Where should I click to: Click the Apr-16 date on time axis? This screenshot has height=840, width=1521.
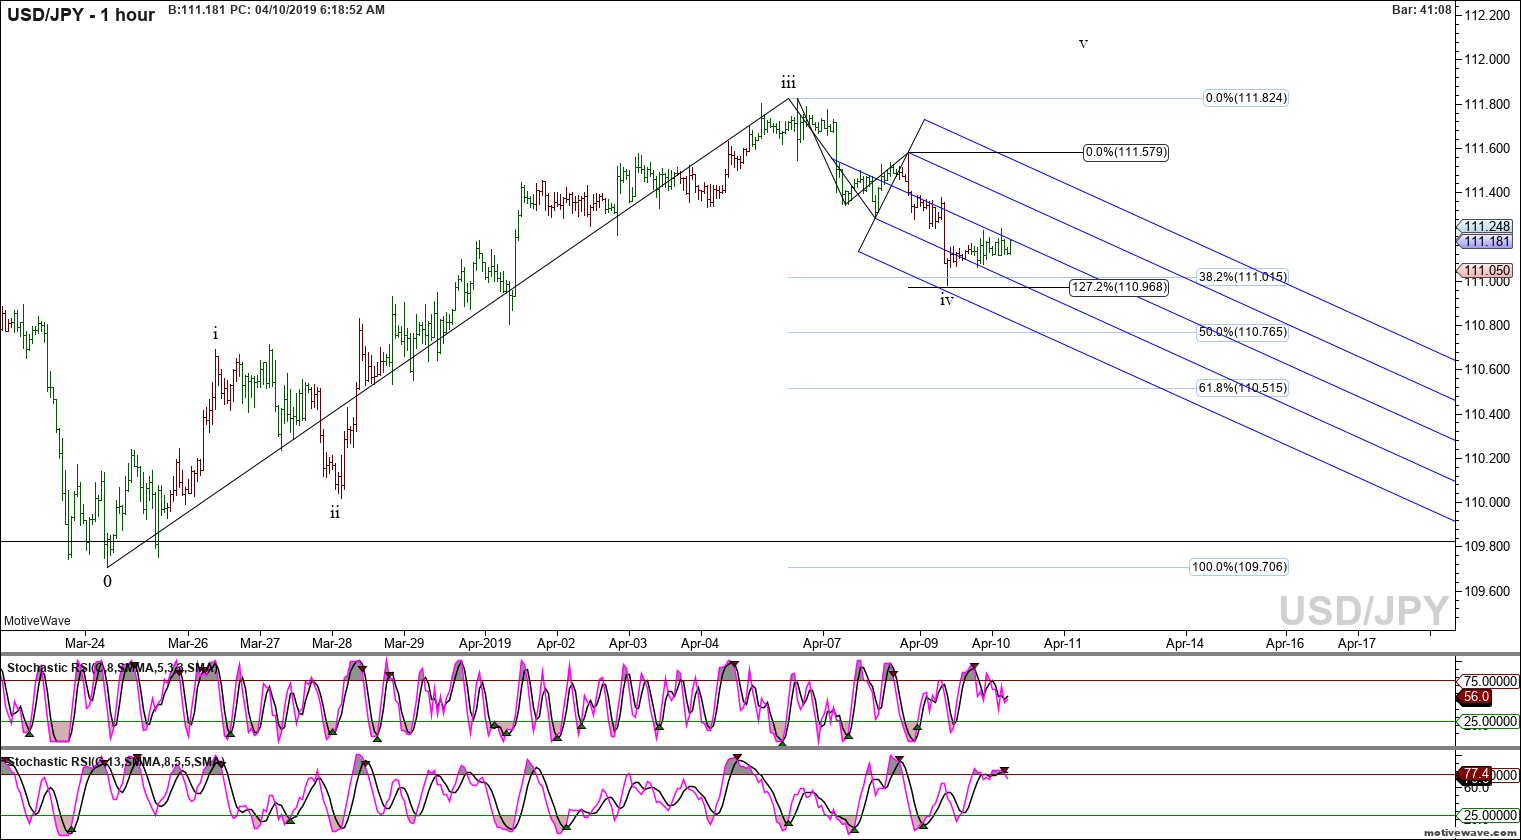coord(1285,643)
